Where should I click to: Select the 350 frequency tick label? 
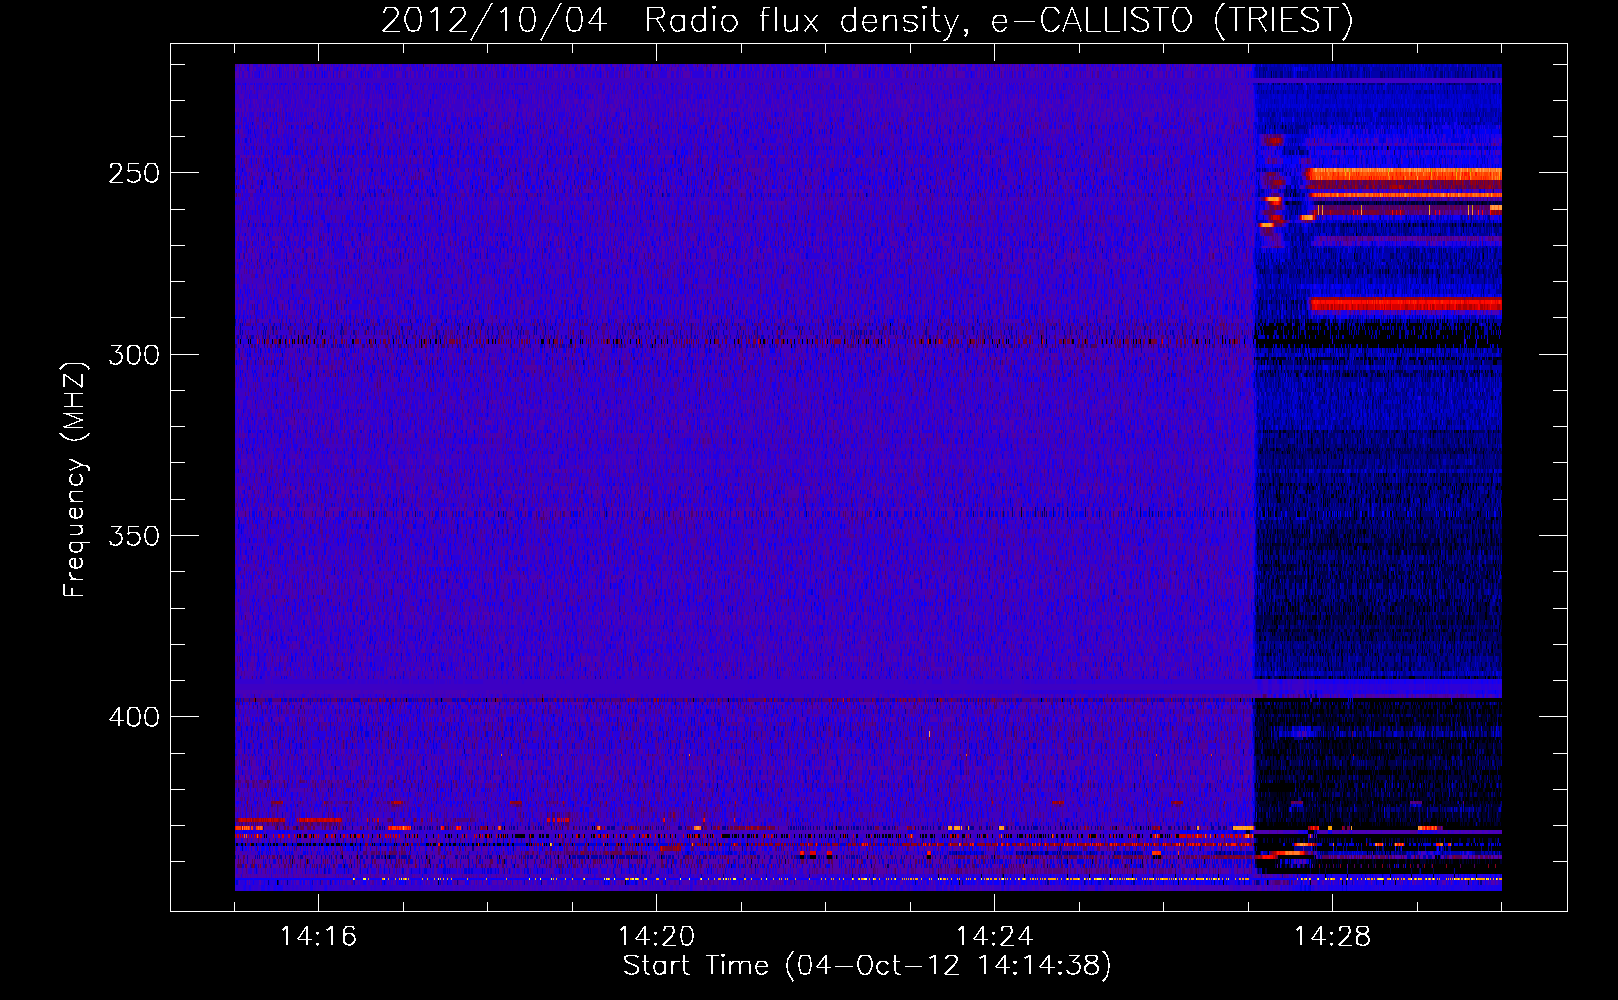(134, 536)
